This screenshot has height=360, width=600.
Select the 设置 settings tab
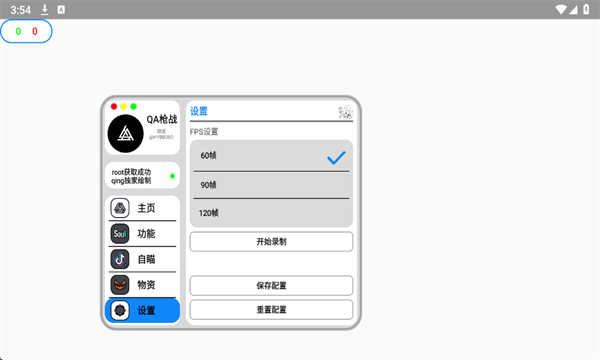(142, 310)
